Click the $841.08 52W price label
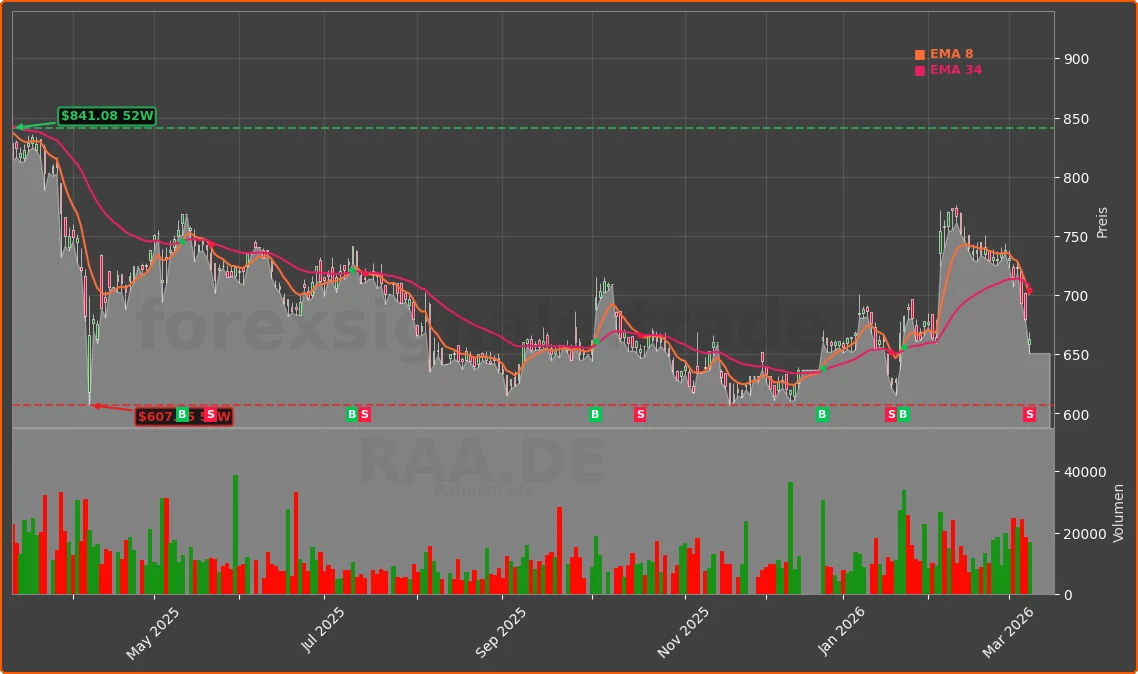 [107, 116]
